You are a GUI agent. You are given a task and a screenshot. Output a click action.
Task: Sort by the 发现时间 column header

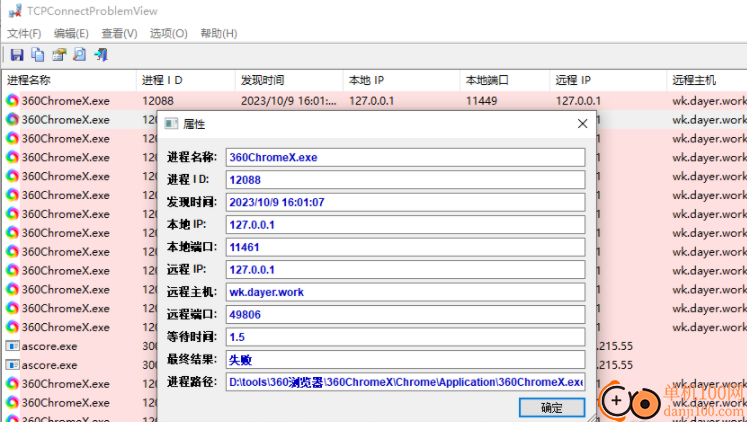point(289,80)
